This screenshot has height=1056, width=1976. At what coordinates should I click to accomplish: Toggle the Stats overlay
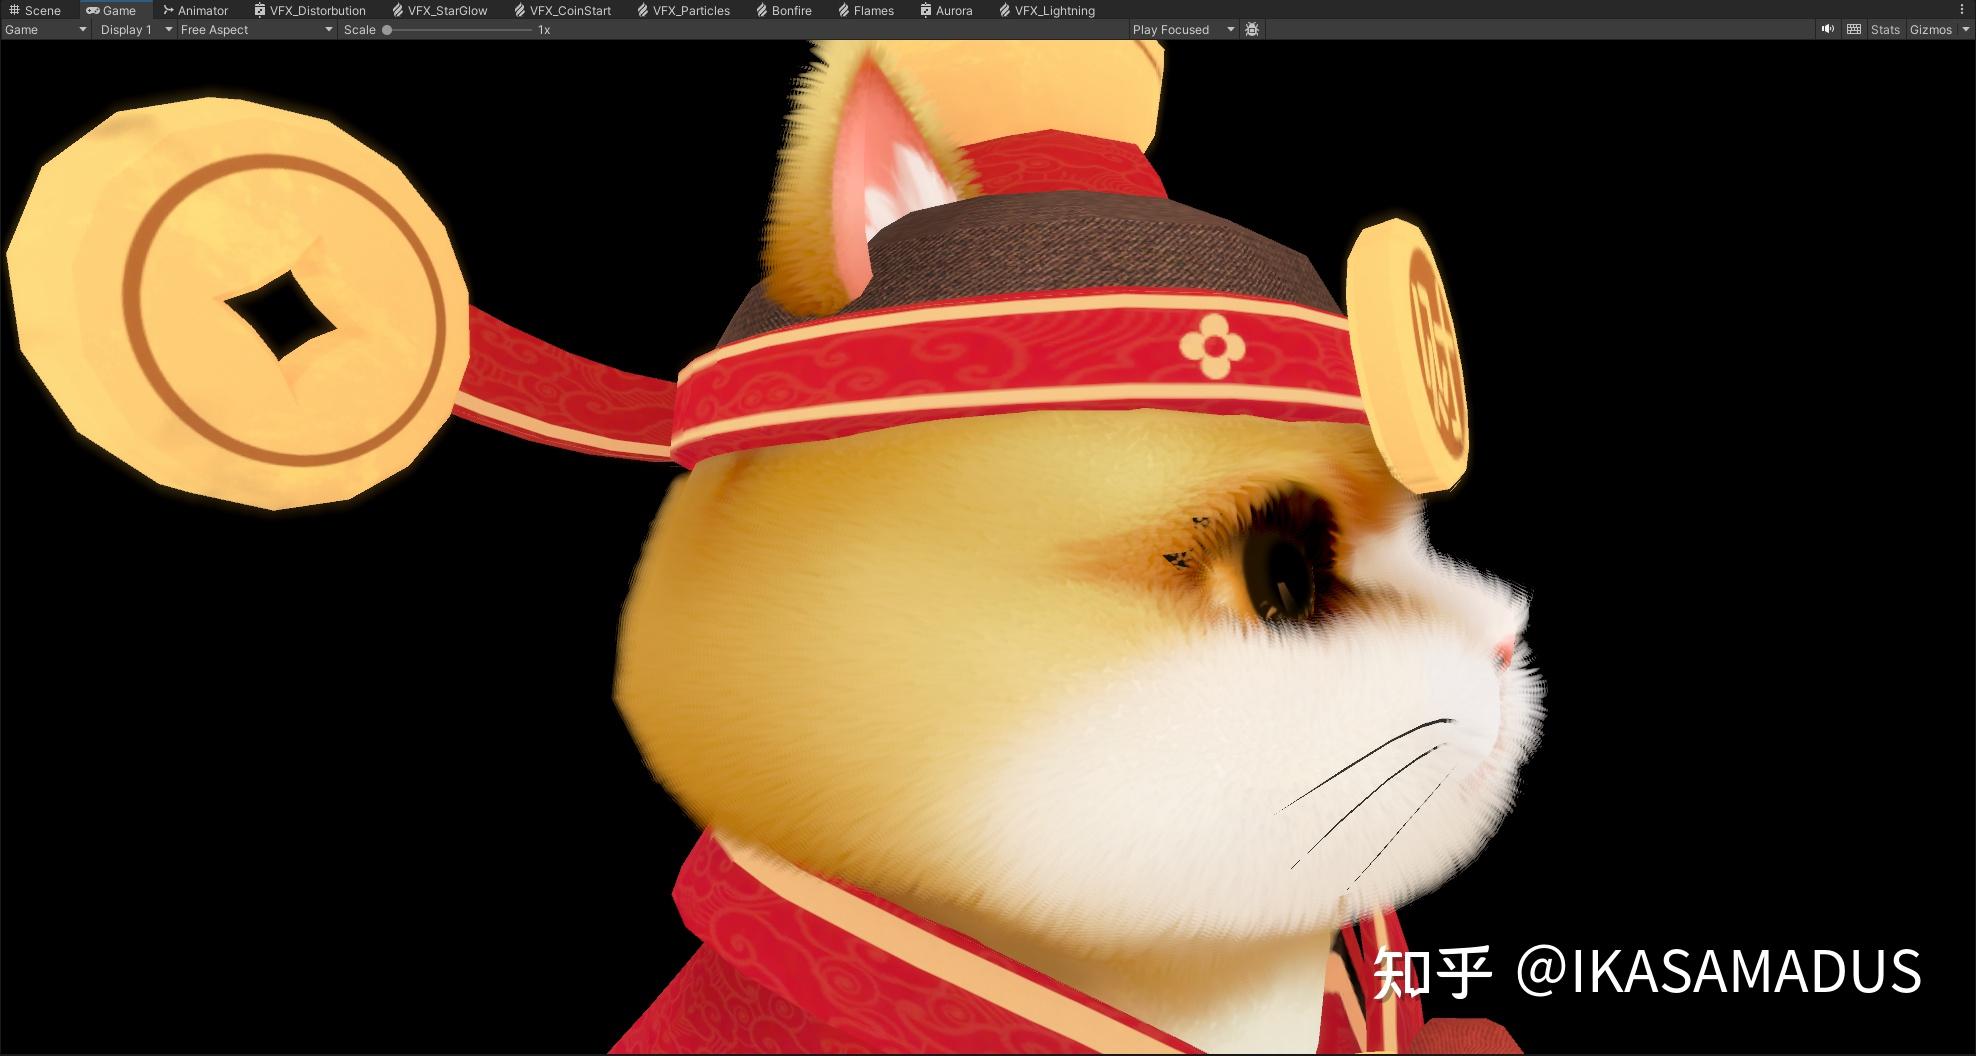pos(1884,29)
